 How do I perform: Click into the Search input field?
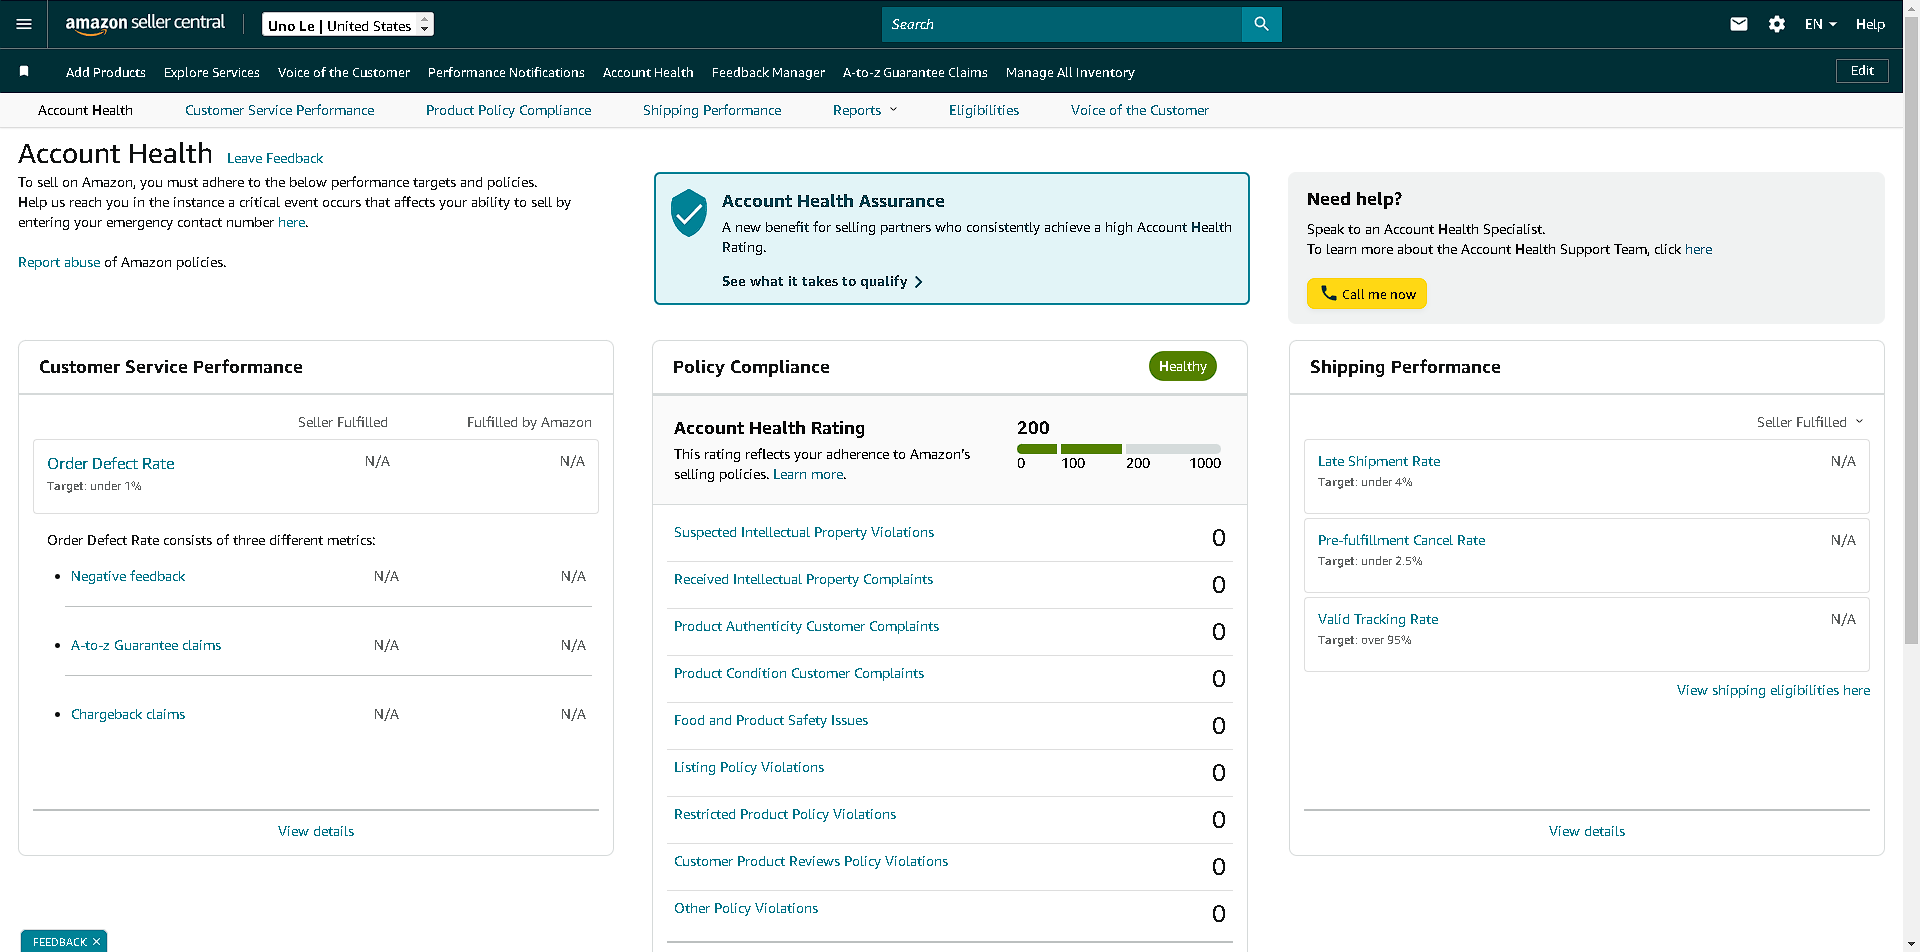1061,24
